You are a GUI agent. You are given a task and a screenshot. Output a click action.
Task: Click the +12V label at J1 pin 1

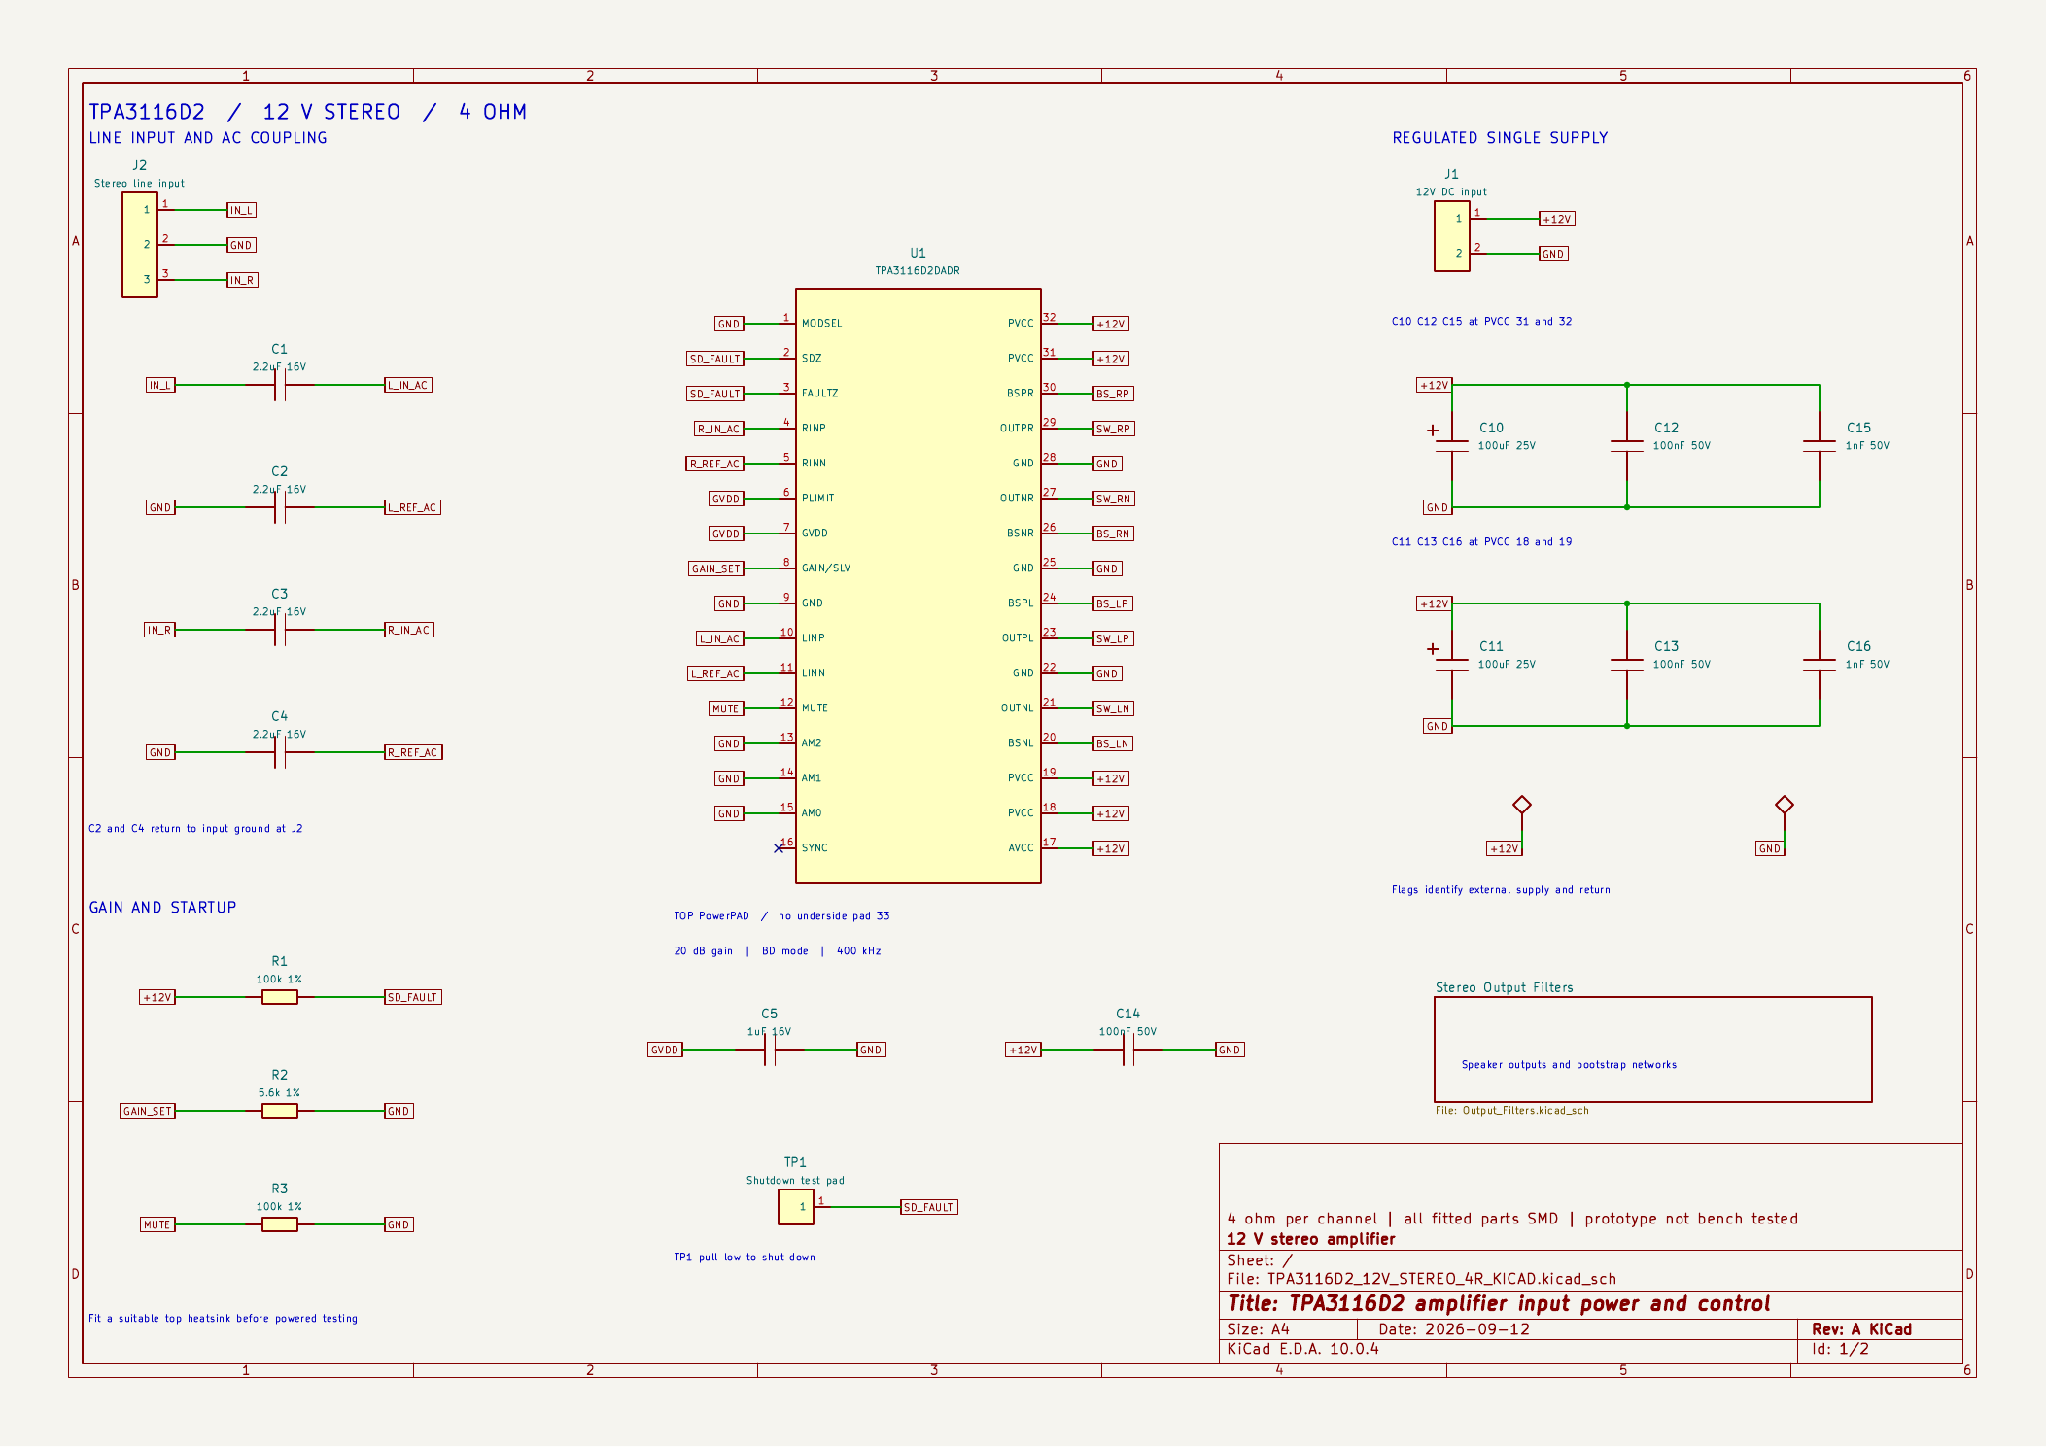pos(1557,219)
